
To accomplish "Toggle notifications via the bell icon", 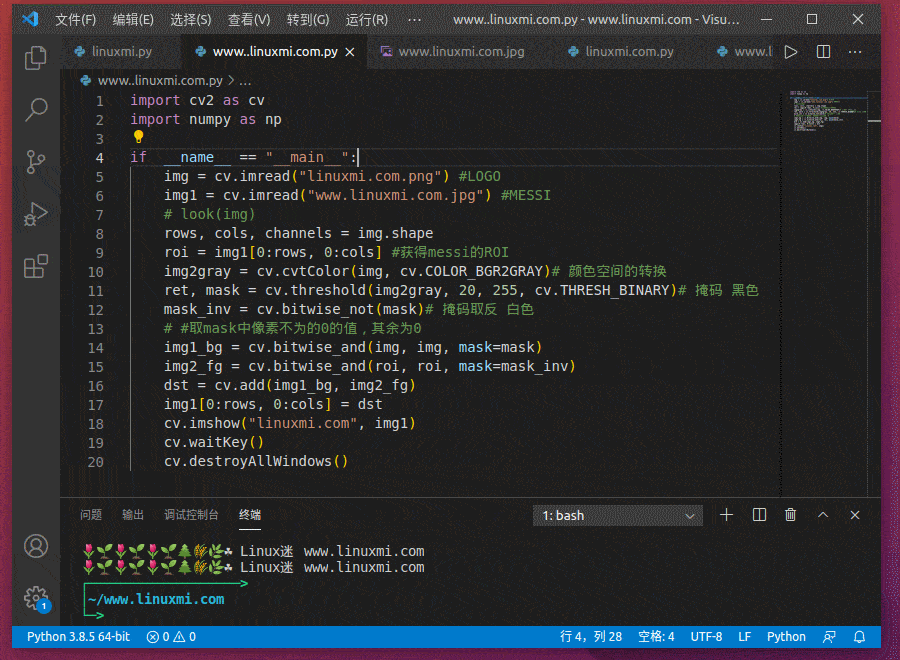I will 859,637.
